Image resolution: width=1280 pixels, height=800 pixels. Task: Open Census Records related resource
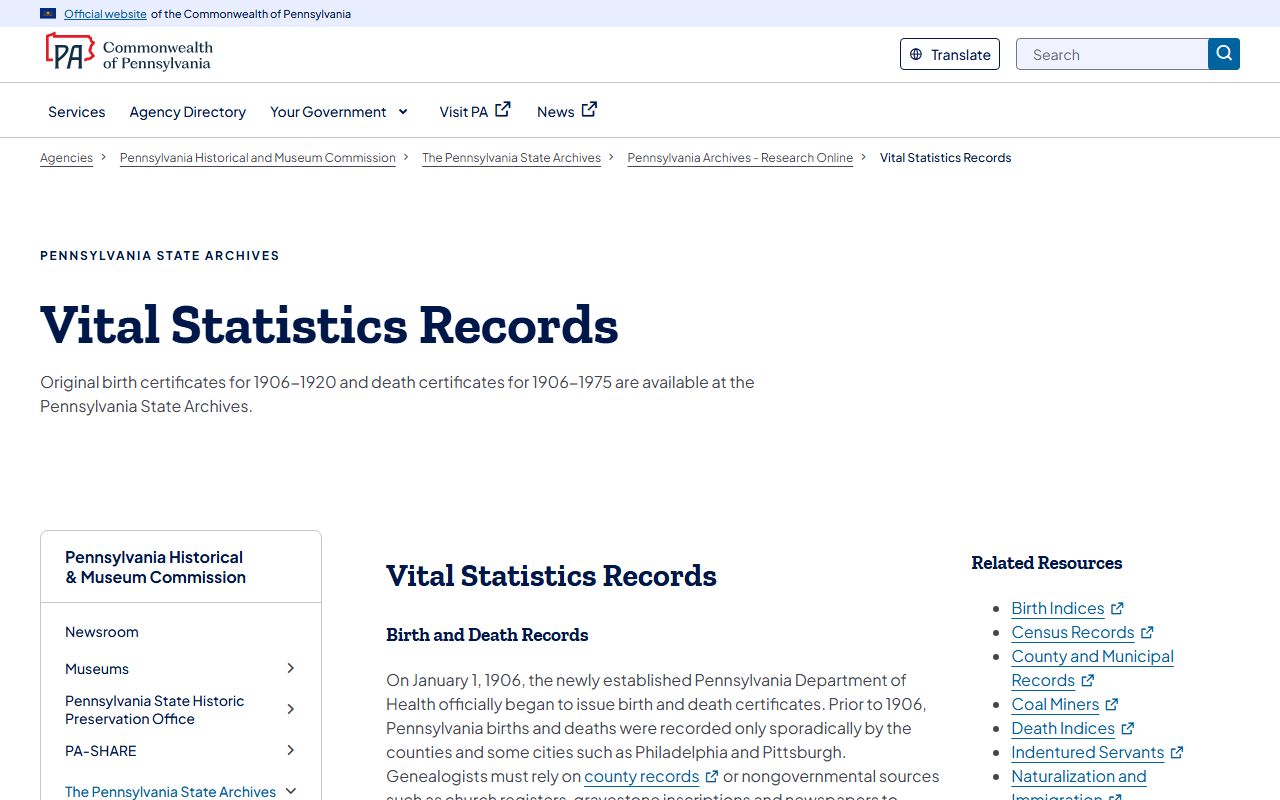coord(1073,632)
